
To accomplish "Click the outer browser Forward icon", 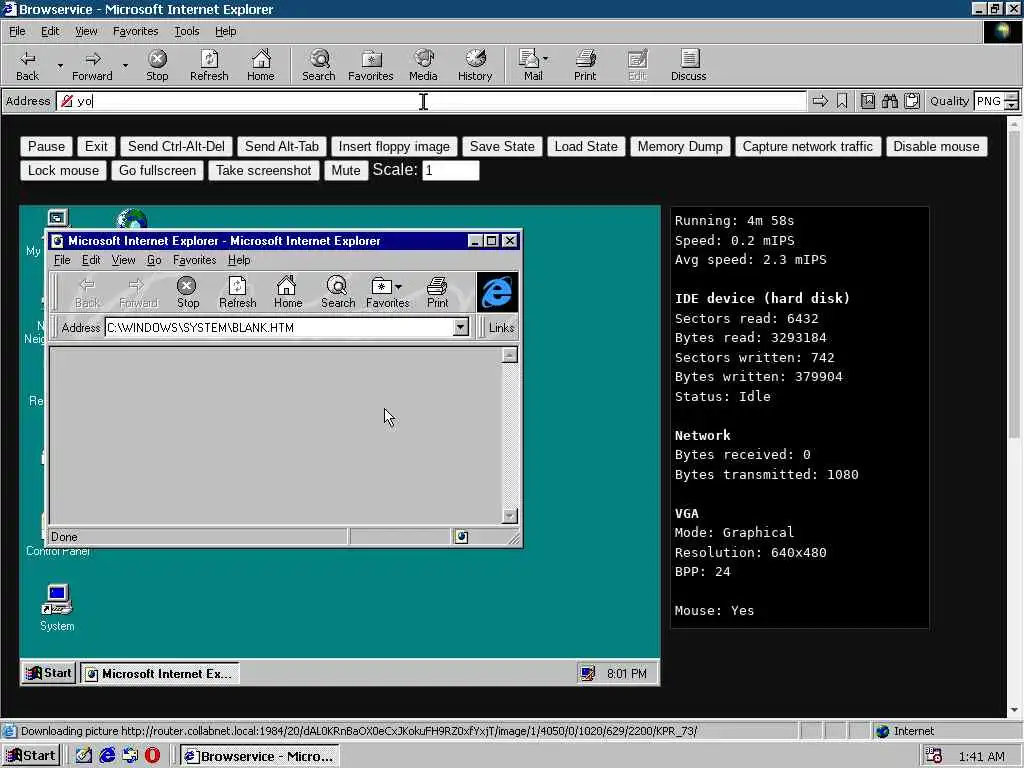I will coord(92,65).
